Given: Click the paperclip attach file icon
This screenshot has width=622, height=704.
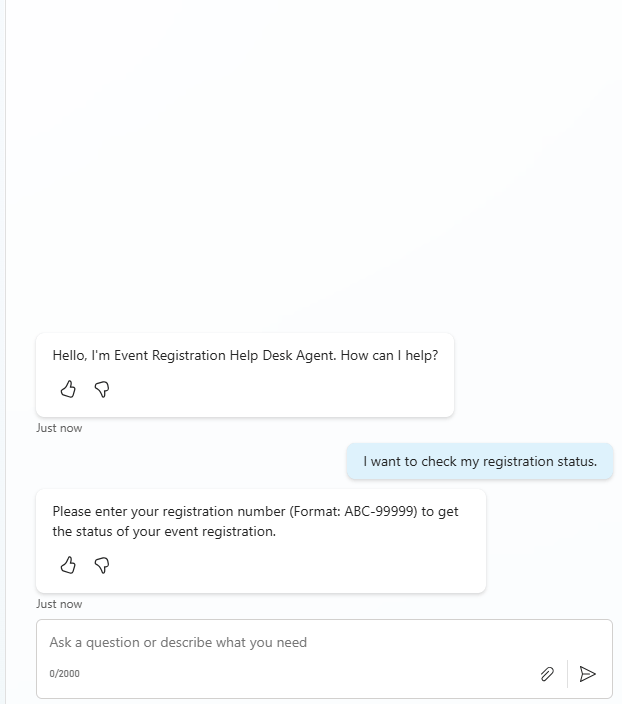Looking at the screenshot, I should click(547, 674).
